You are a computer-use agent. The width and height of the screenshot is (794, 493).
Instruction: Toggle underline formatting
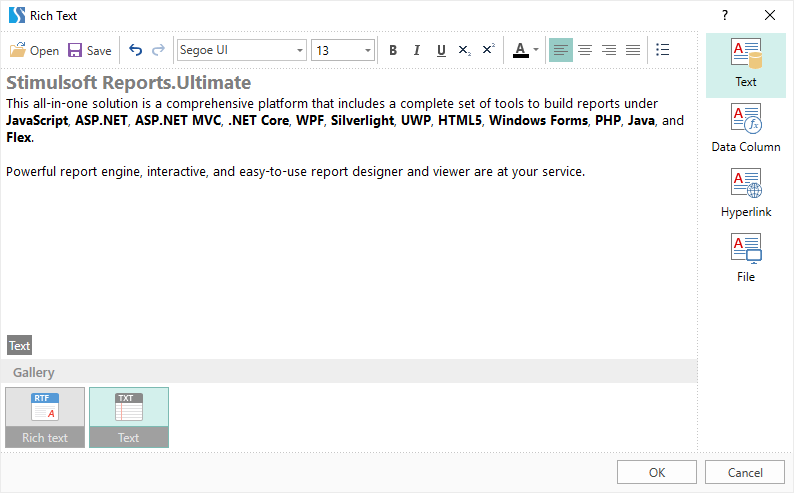(441, 50)
